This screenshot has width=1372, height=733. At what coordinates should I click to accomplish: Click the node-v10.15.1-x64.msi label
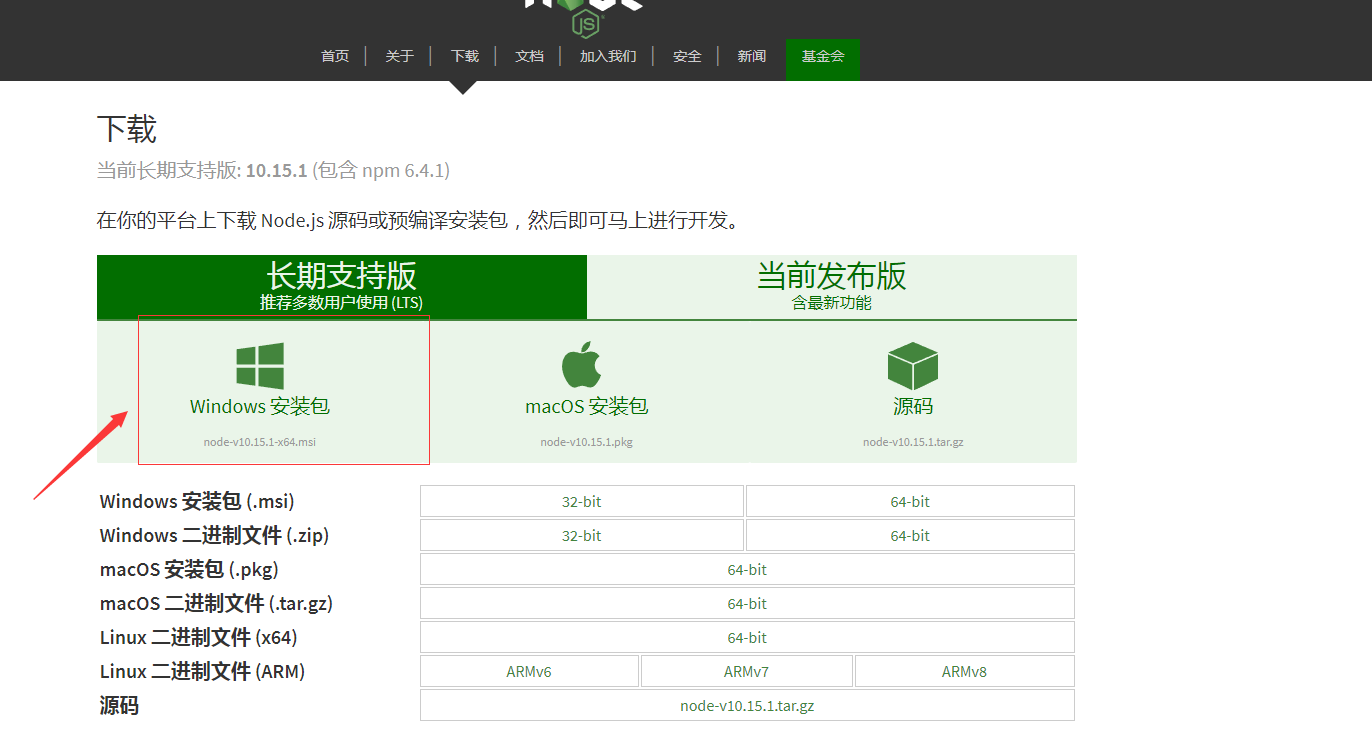tap(259, 441)
